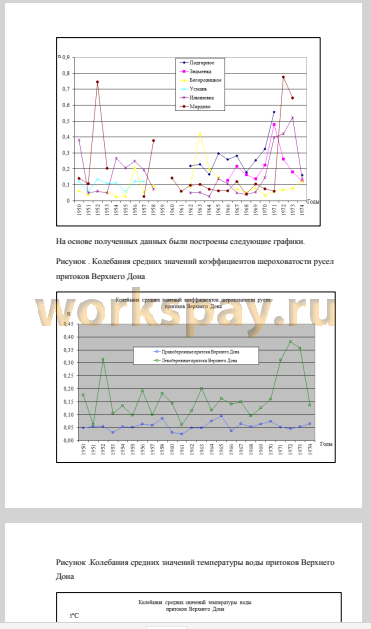Click the Годы axis label on first chart
Viewport: 371px width, 629px height.
coord(313,202)
